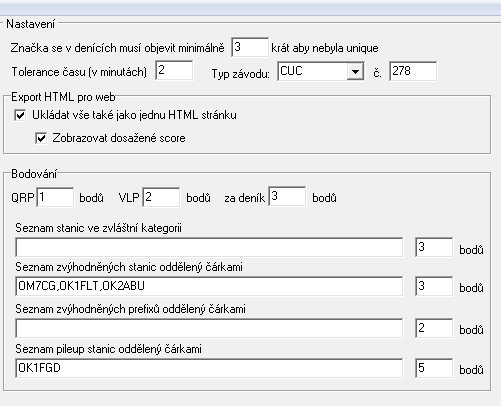This screenshot has height=406, width=501.
Task: Click the pileup points field showing 5
Action: [x=434, y=368]
